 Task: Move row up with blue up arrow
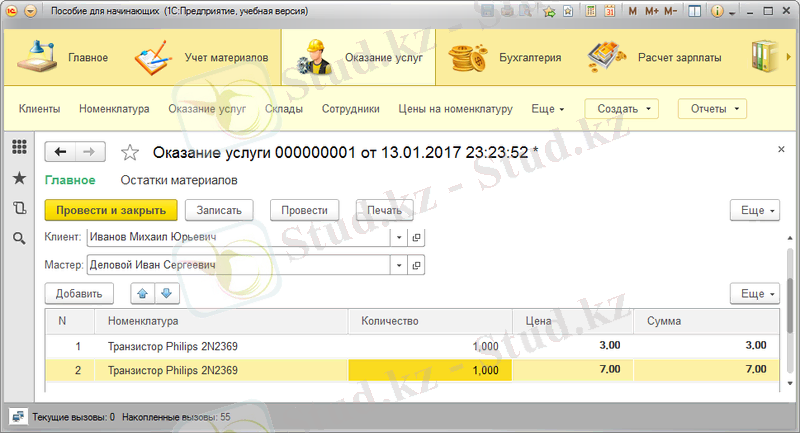point(142,294)
